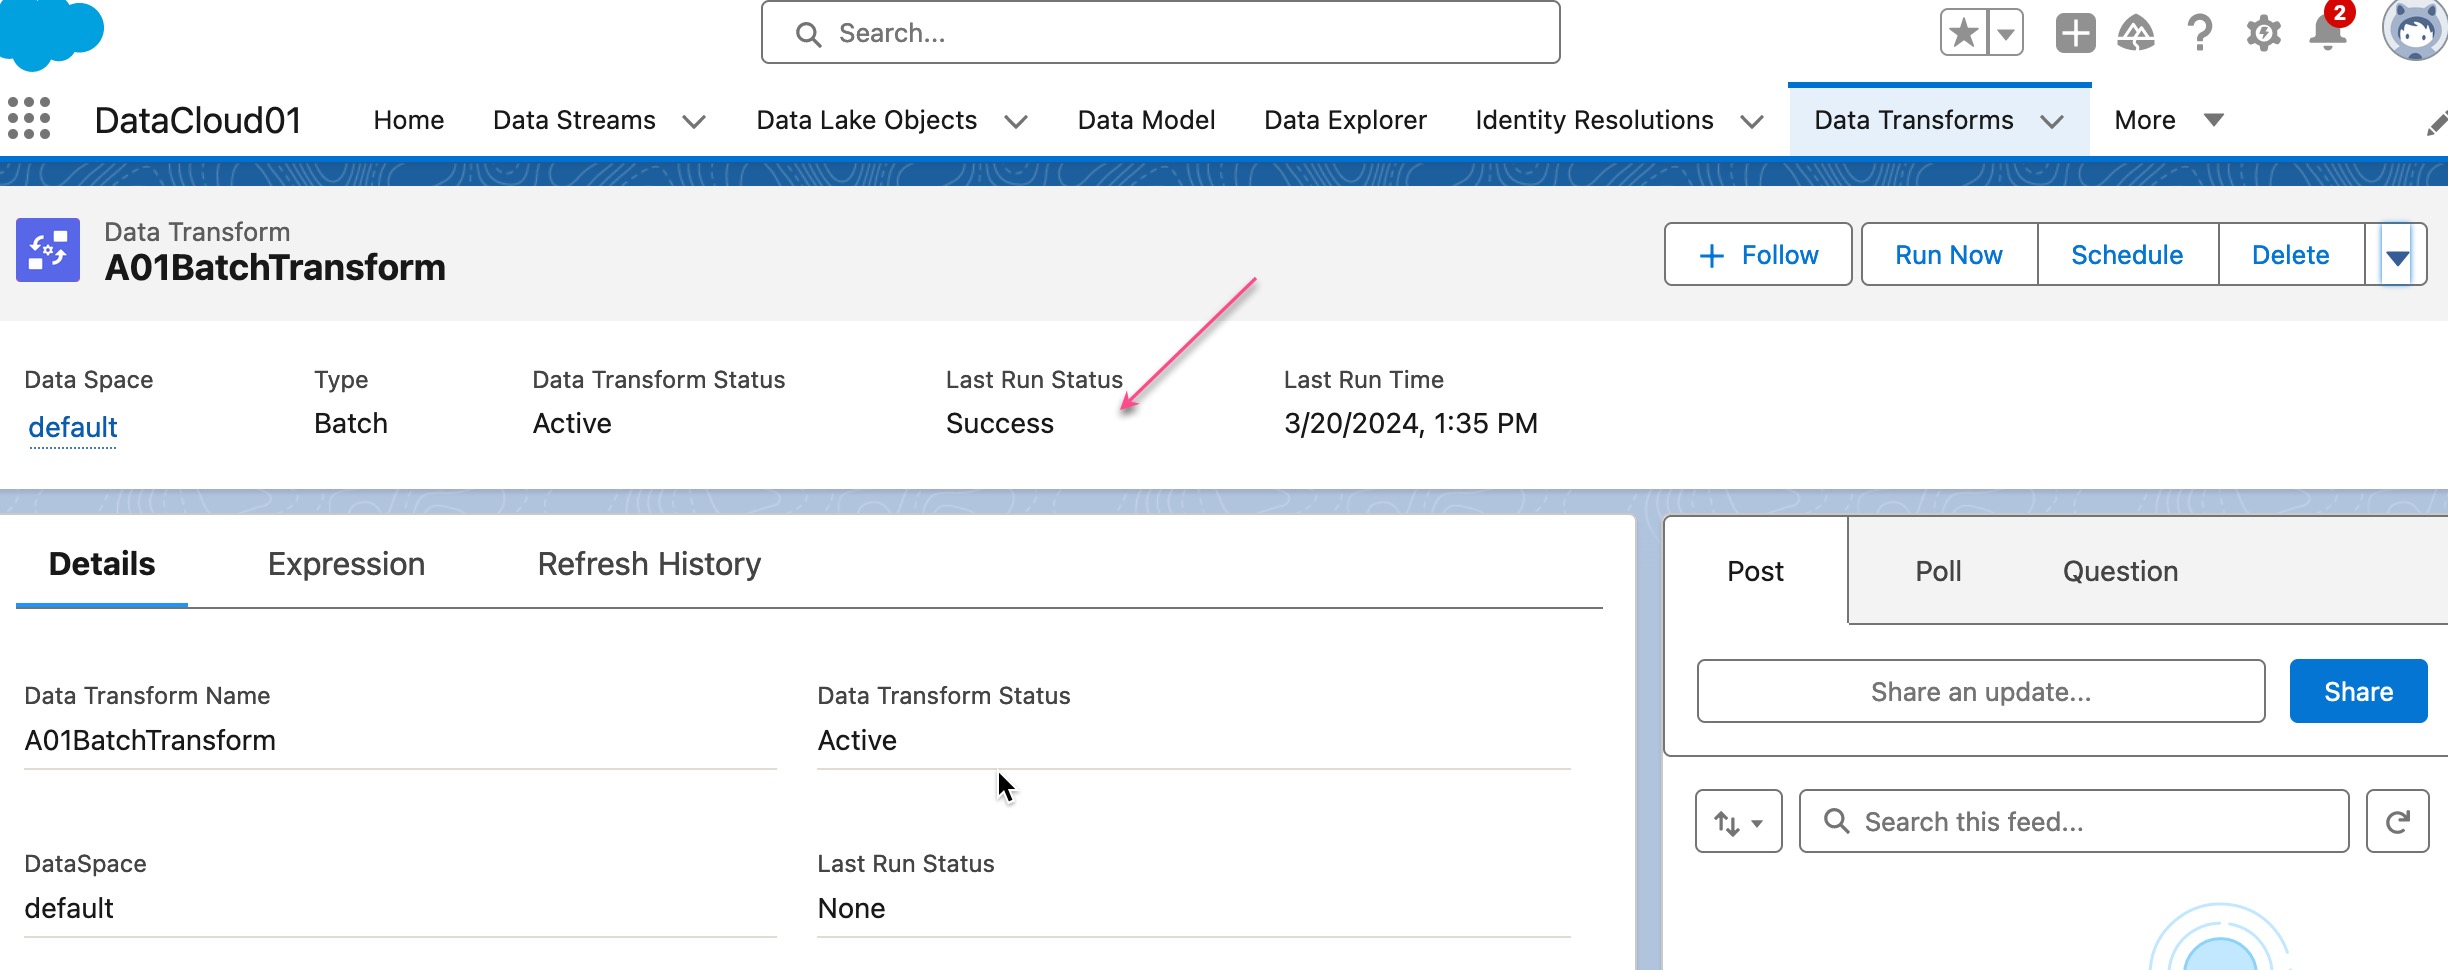The width and height of the screenshot is (2448, 970).
Task: Expand the Identity Resolutions chevron
Action: coord(1752,122)
